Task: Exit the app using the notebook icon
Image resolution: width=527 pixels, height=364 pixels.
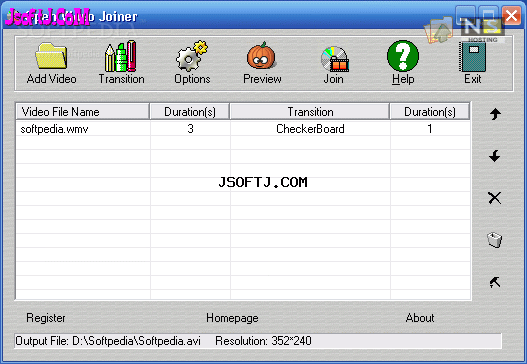Action: click(x=473, y=56)
